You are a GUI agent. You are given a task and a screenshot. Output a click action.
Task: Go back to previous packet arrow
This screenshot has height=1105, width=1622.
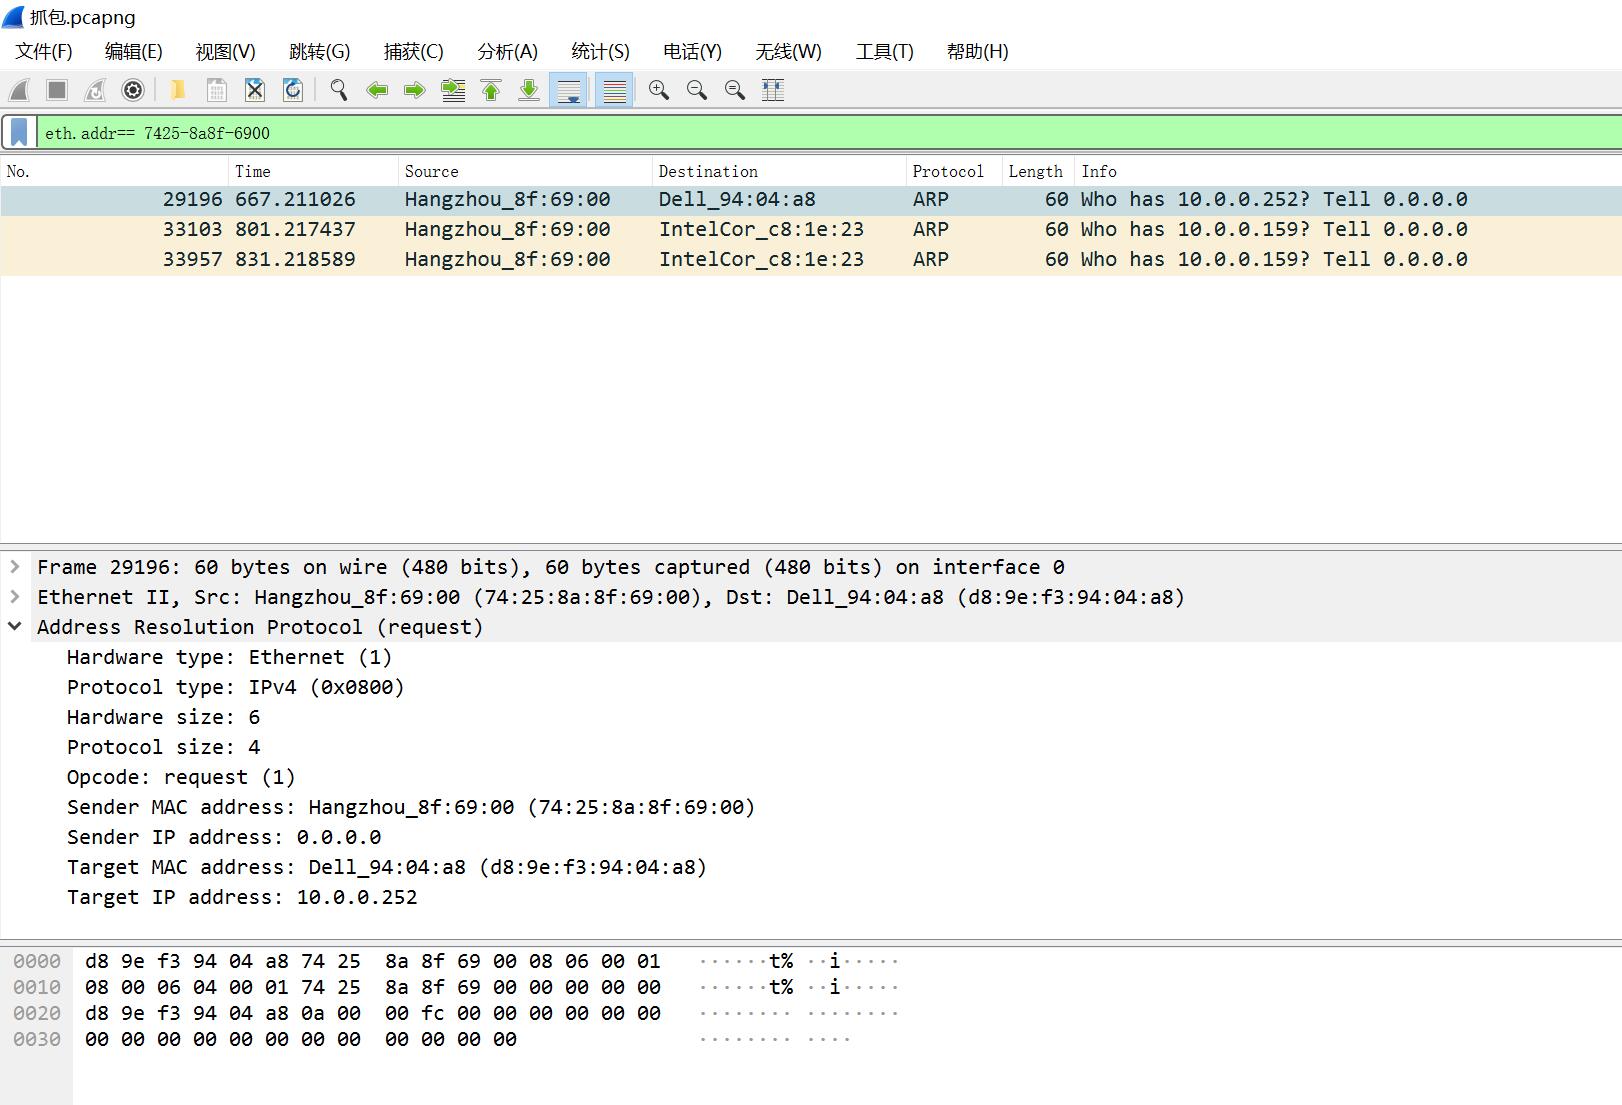[x=377, y=90]
